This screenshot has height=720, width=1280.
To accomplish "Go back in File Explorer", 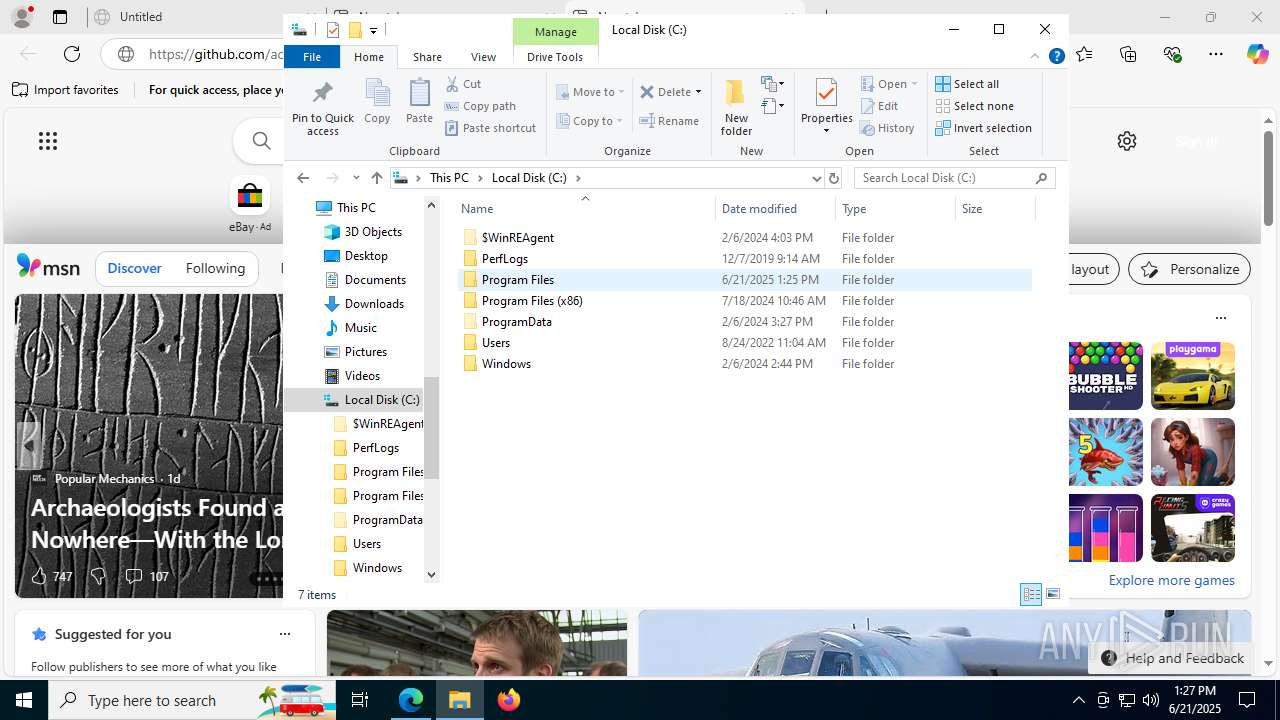I will tap(303, 178).
